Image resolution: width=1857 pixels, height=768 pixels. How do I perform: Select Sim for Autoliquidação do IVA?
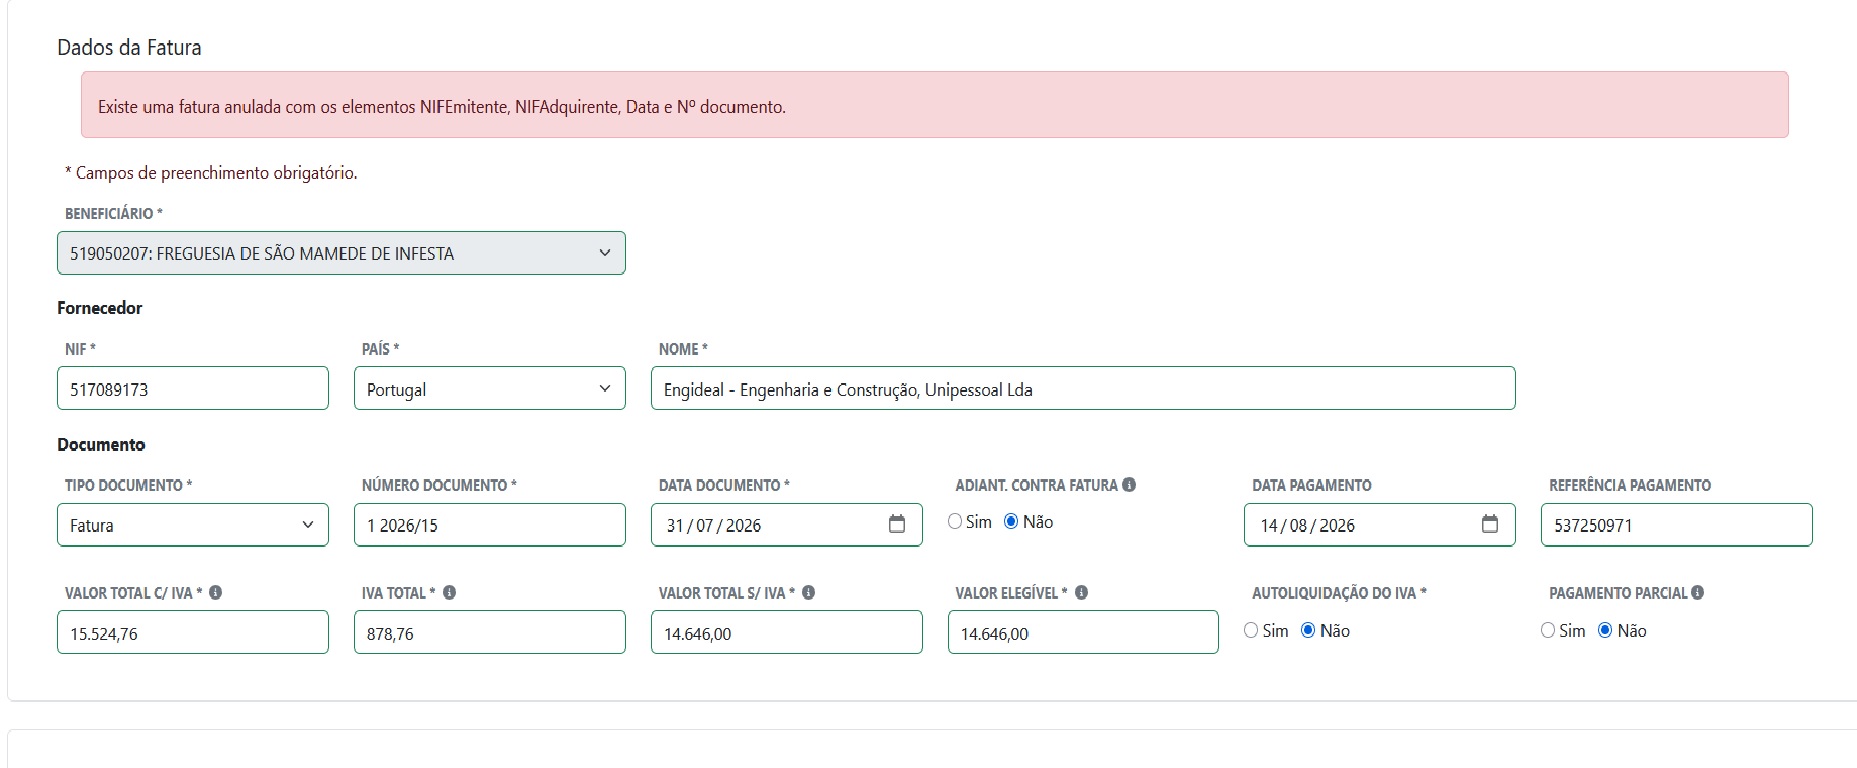click(1251, 630)
